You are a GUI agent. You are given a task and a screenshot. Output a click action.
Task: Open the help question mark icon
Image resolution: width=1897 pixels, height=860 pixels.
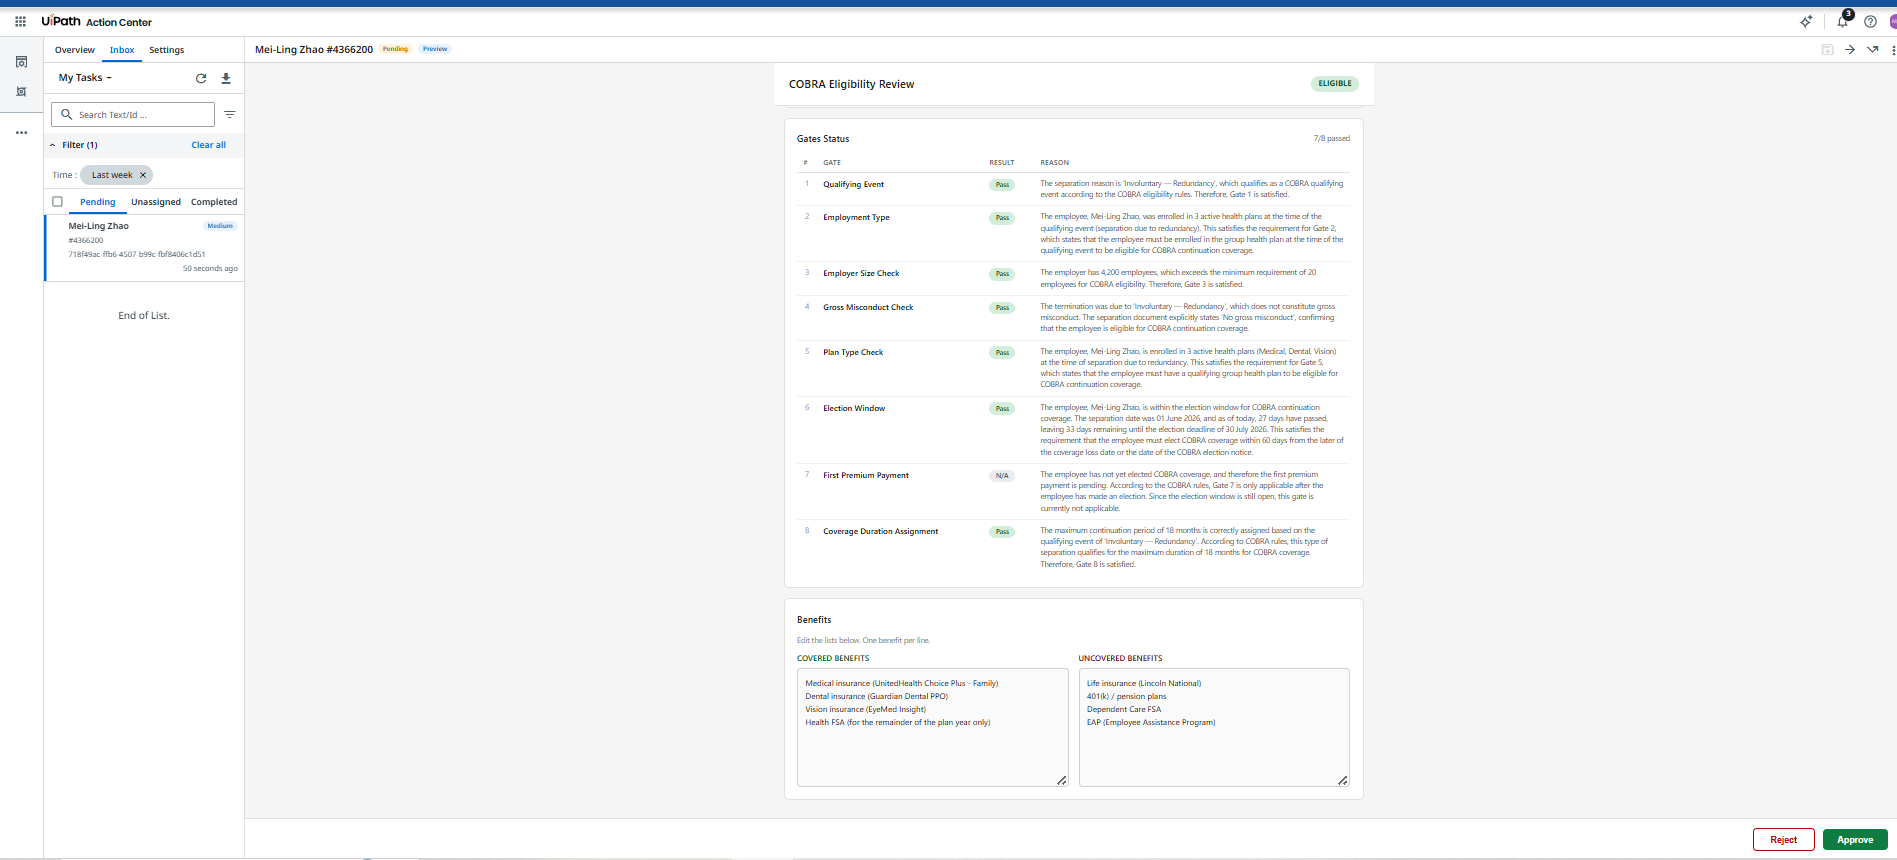[1870, 21]
